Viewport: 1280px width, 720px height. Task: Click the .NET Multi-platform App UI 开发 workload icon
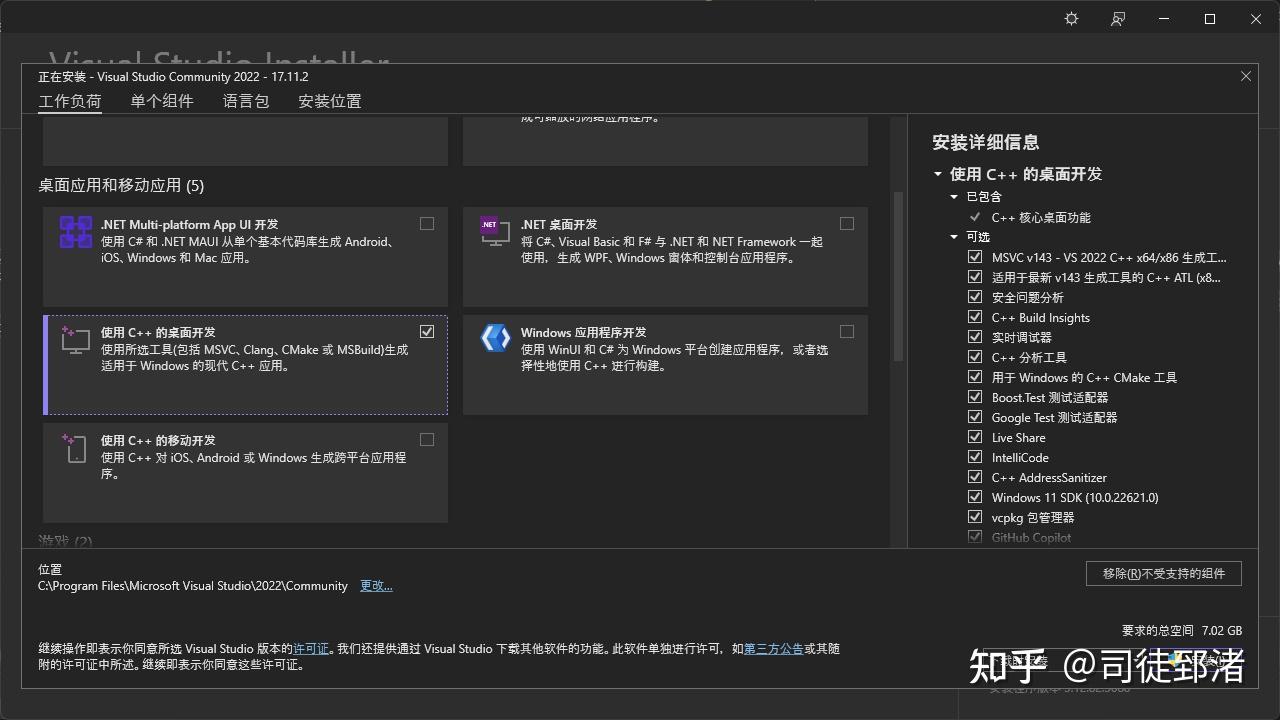75,232
